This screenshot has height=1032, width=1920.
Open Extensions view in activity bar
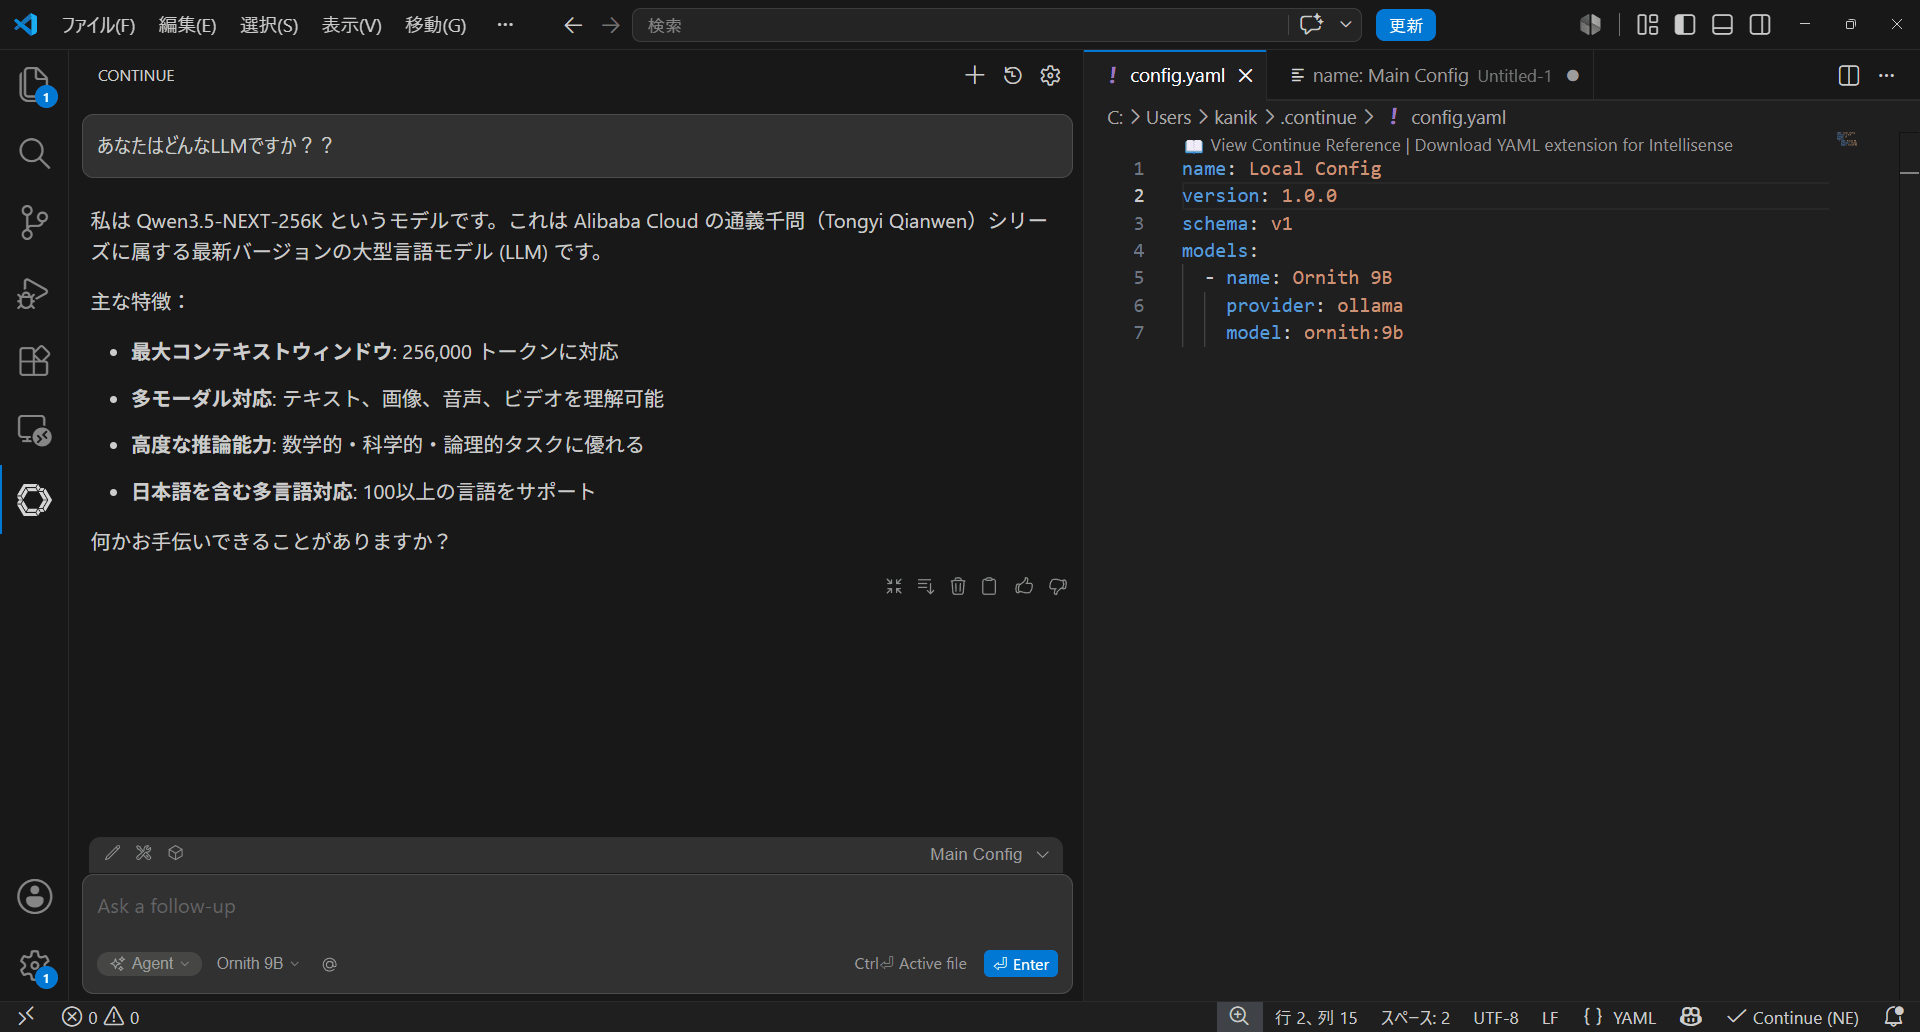point(34,361)
